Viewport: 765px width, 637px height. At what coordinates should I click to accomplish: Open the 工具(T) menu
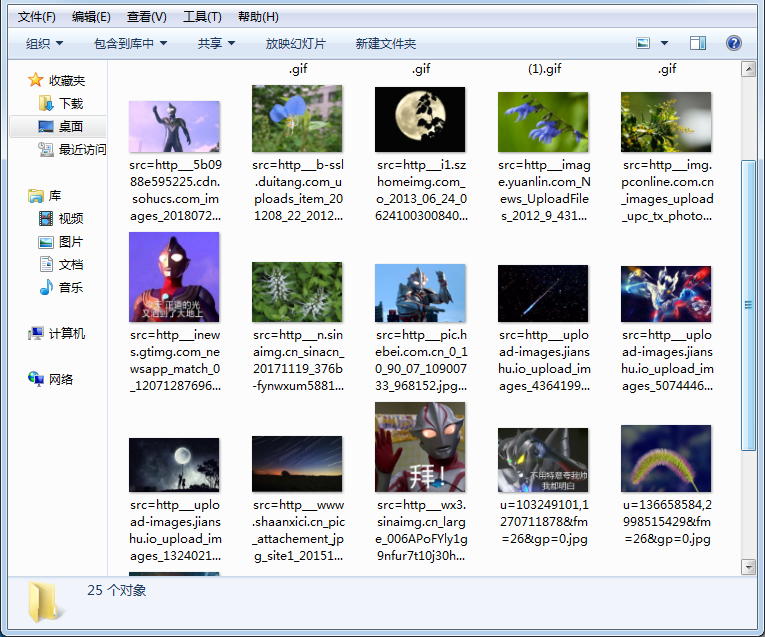(x=202, y=17)
